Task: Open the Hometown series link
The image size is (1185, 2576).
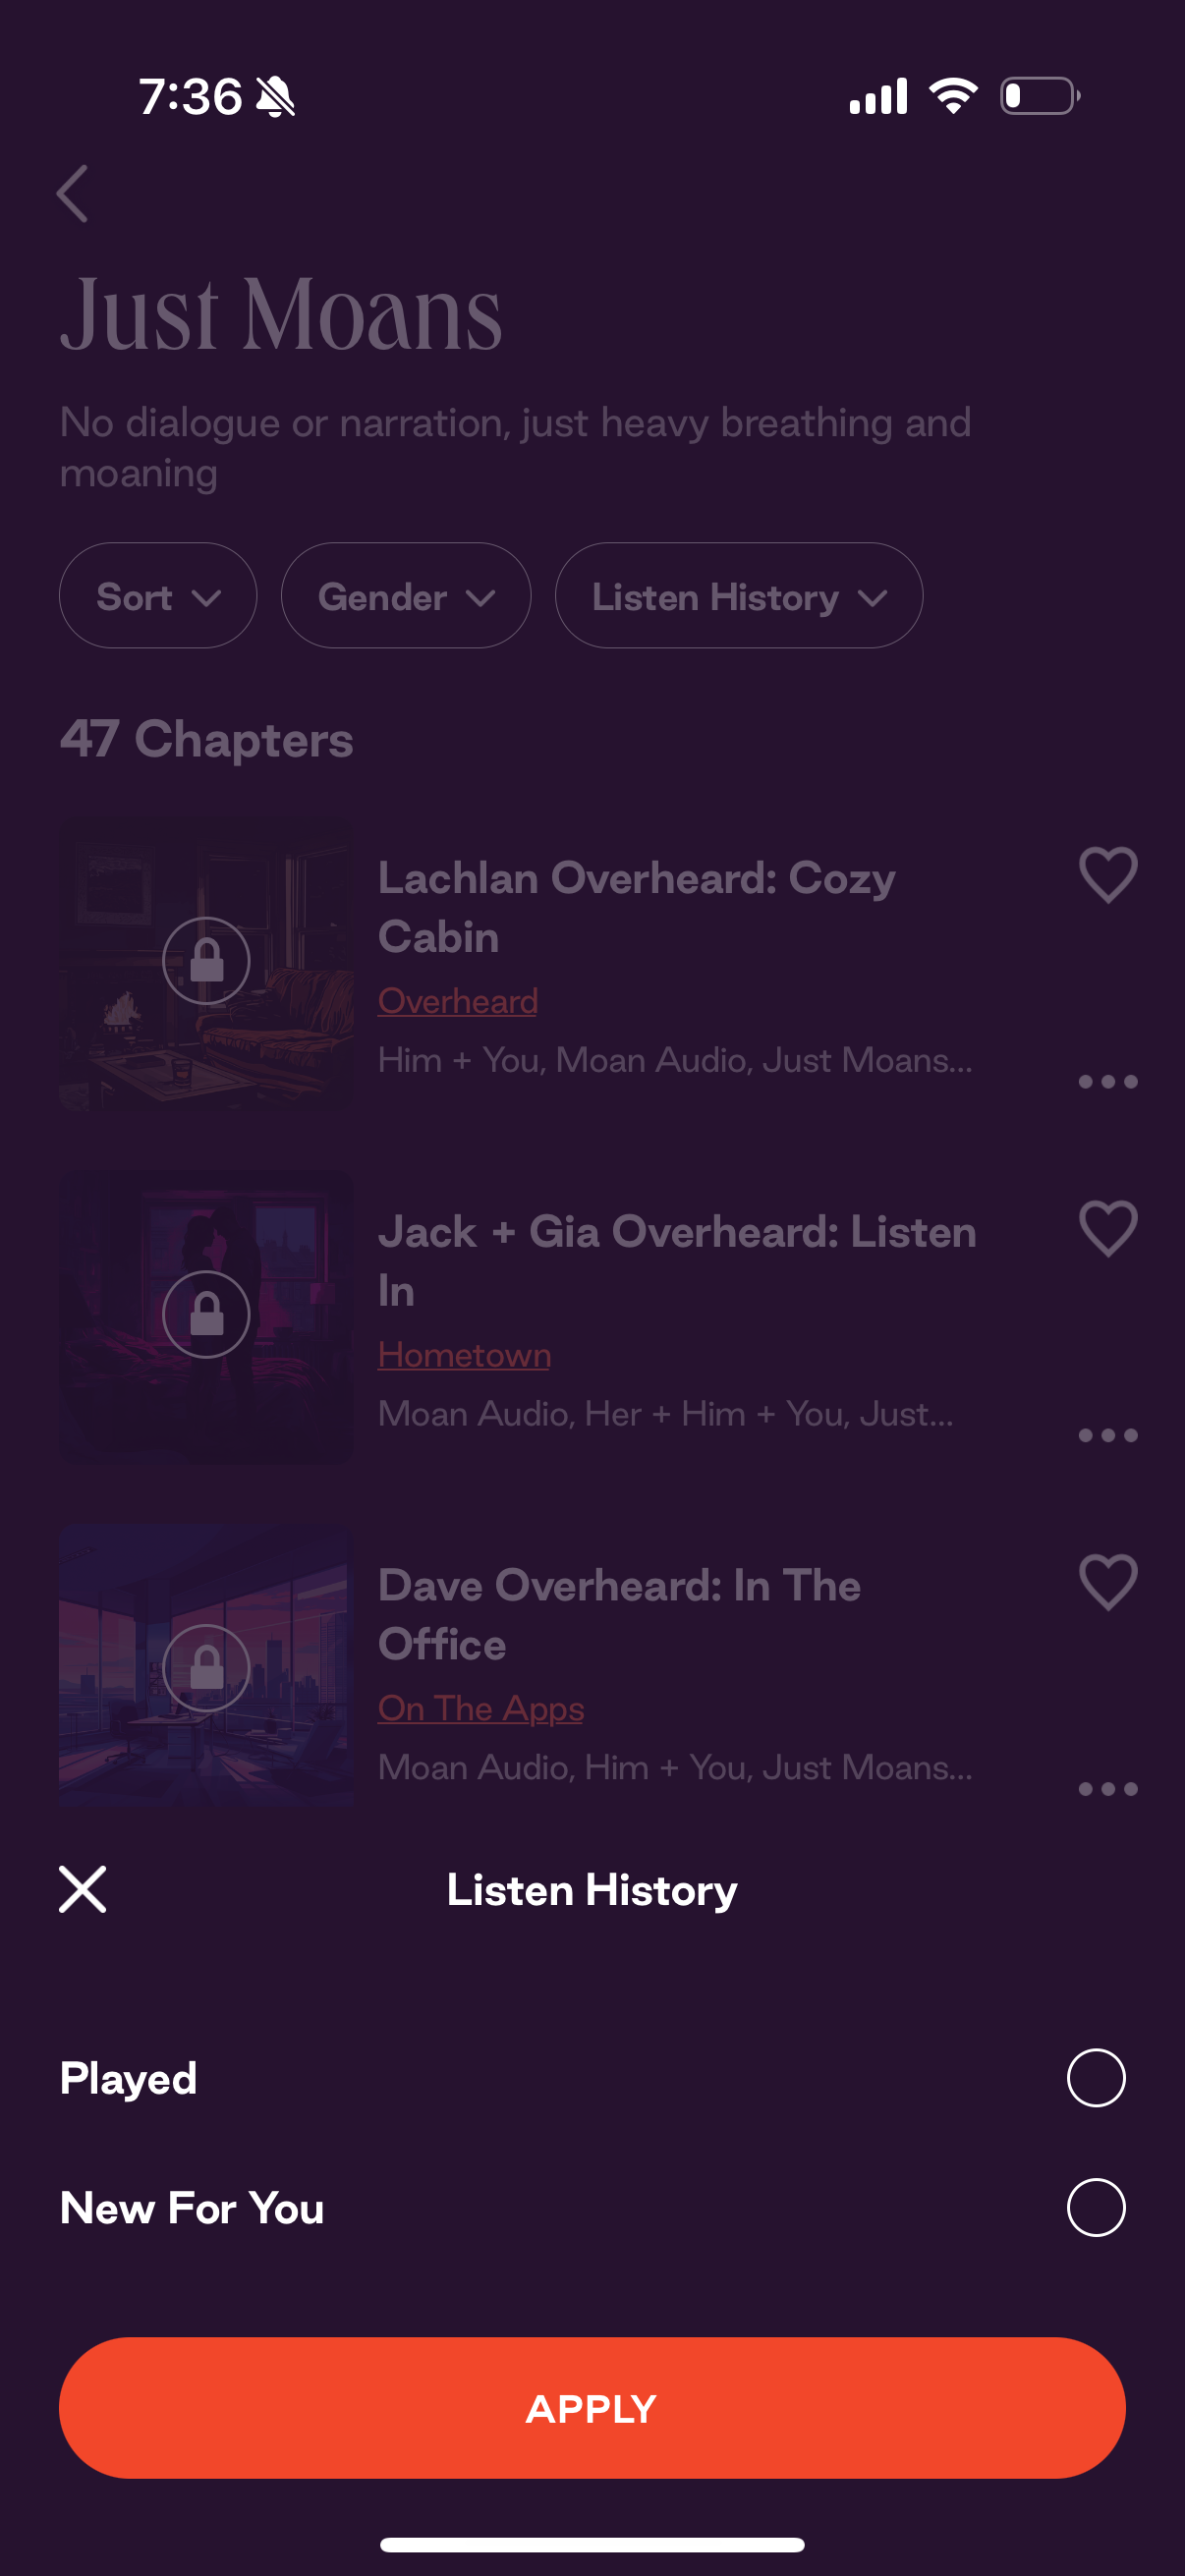Action: click(x=464, y=1355)
